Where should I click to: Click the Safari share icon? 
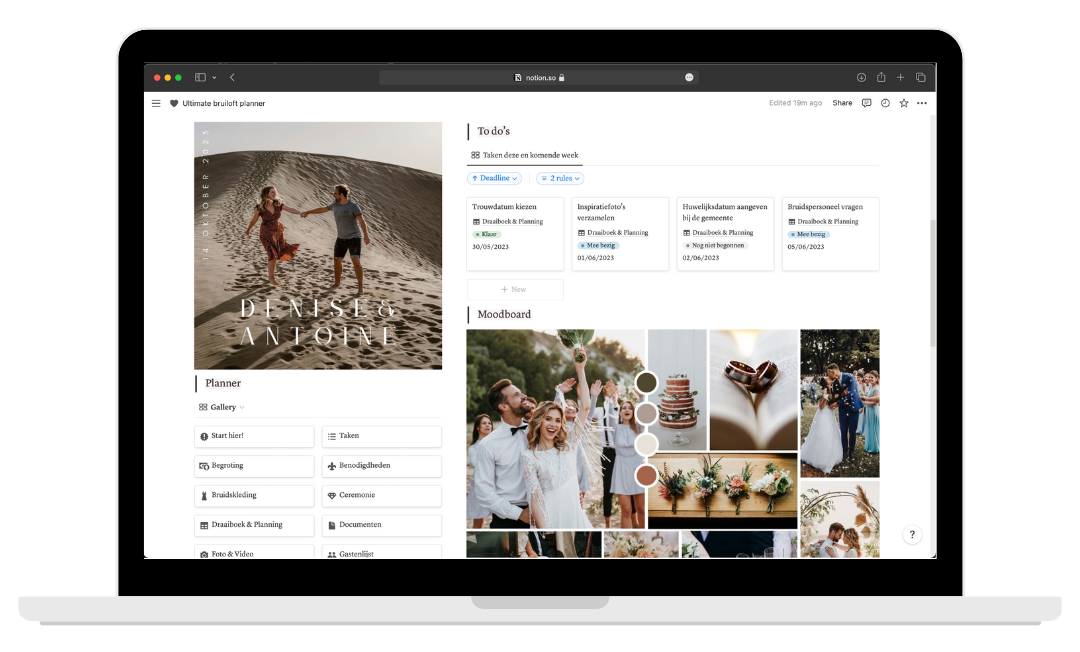(881, 77)
